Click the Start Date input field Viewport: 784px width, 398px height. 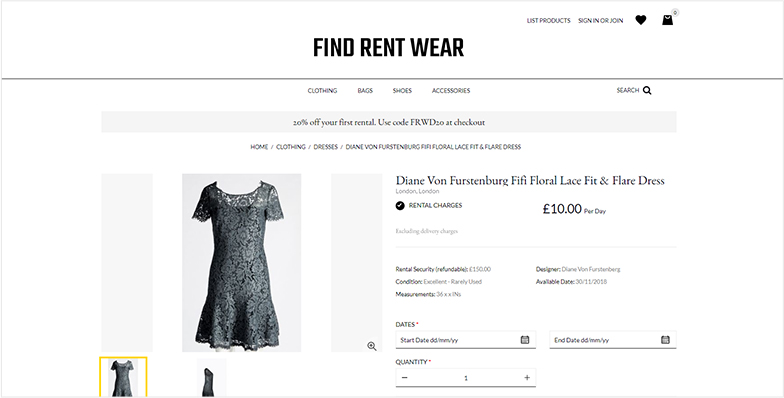(x=466, y=340)
